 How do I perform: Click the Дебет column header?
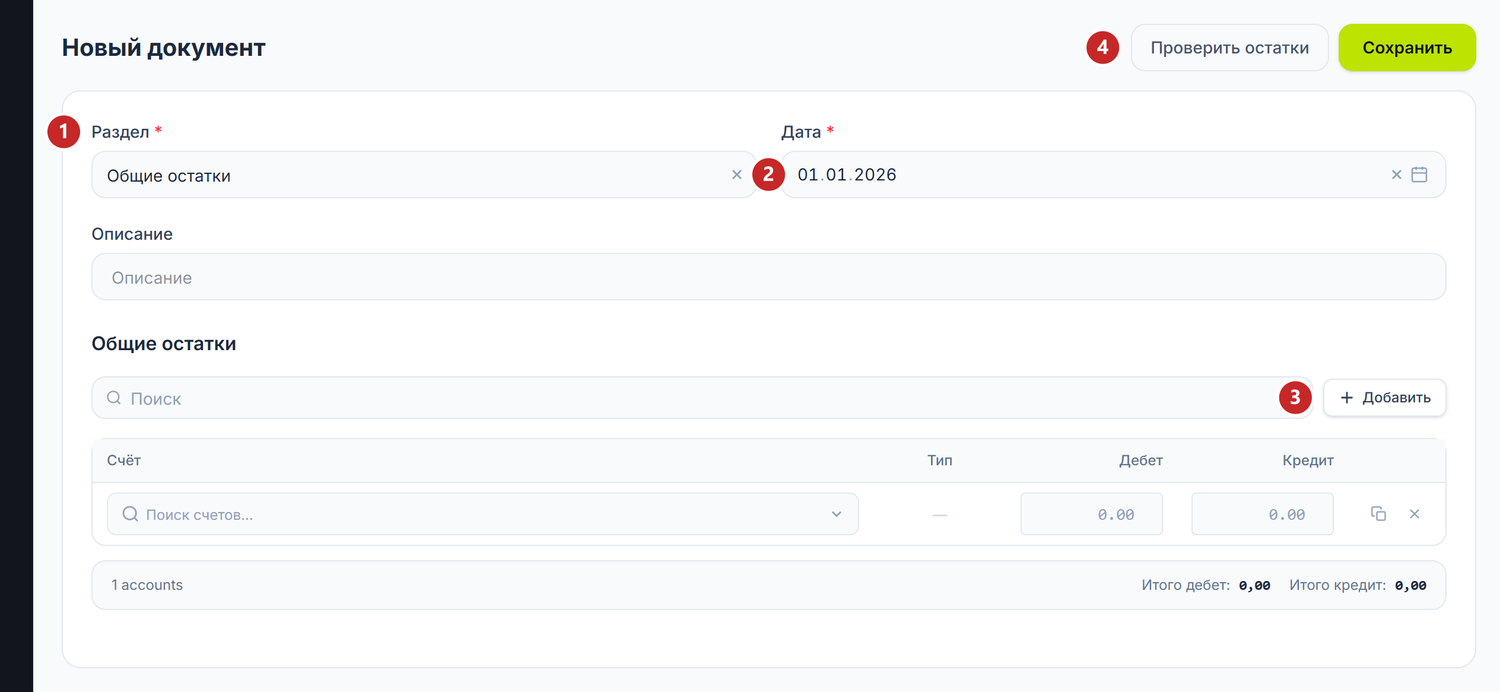coord(1141,461)
